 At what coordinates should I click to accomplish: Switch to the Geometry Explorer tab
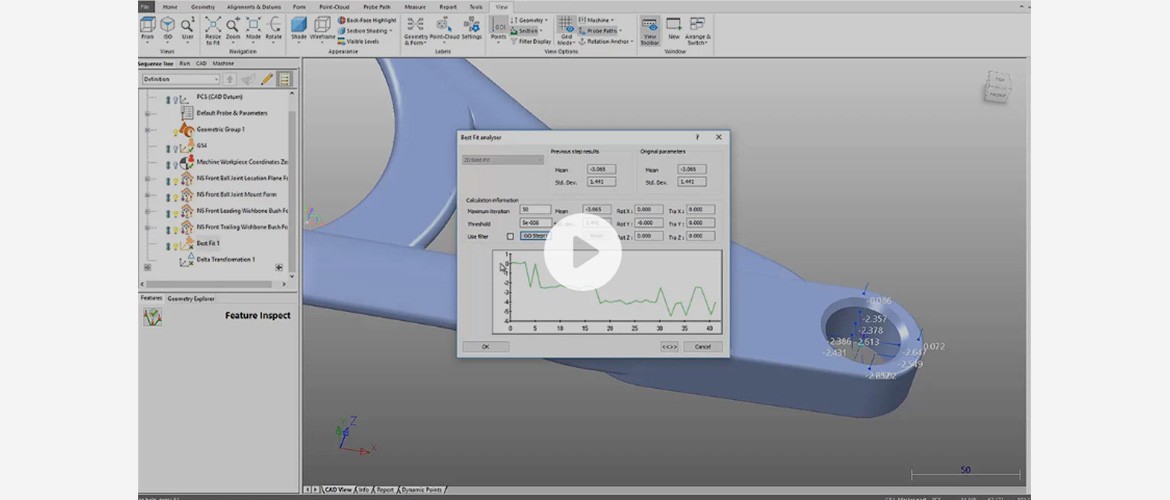point(190,298)
